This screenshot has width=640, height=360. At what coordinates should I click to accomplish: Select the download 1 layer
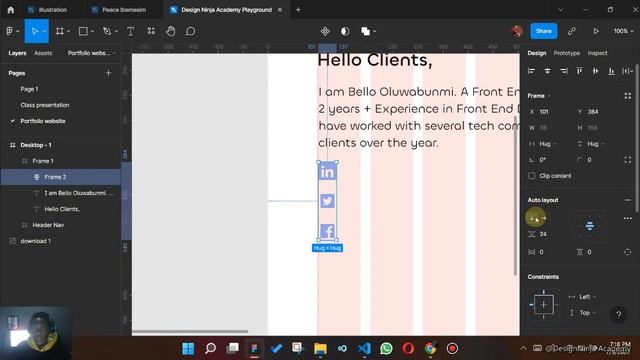point(36,241)
